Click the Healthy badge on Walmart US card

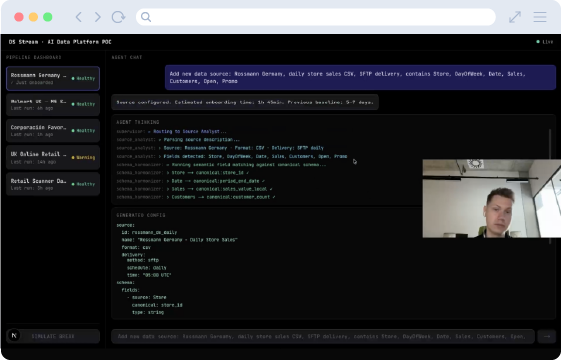(x=83, y=104)
